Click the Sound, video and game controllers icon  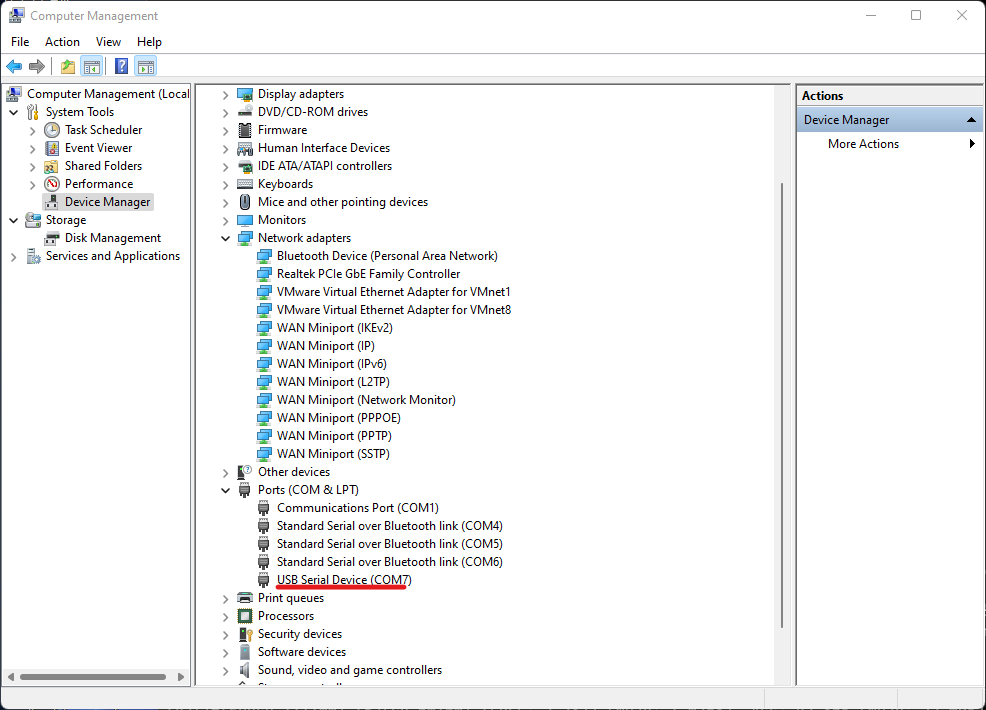coord(245,670)
